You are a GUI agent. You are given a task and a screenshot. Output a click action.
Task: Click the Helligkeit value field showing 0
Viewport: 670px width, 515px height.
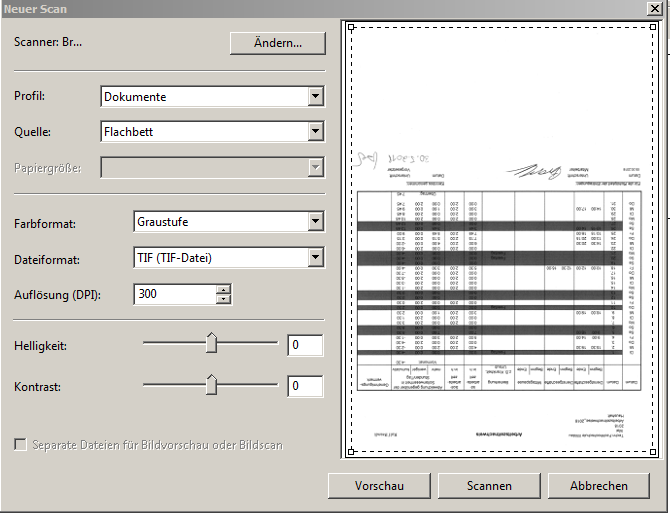click(x=305, y=345)
